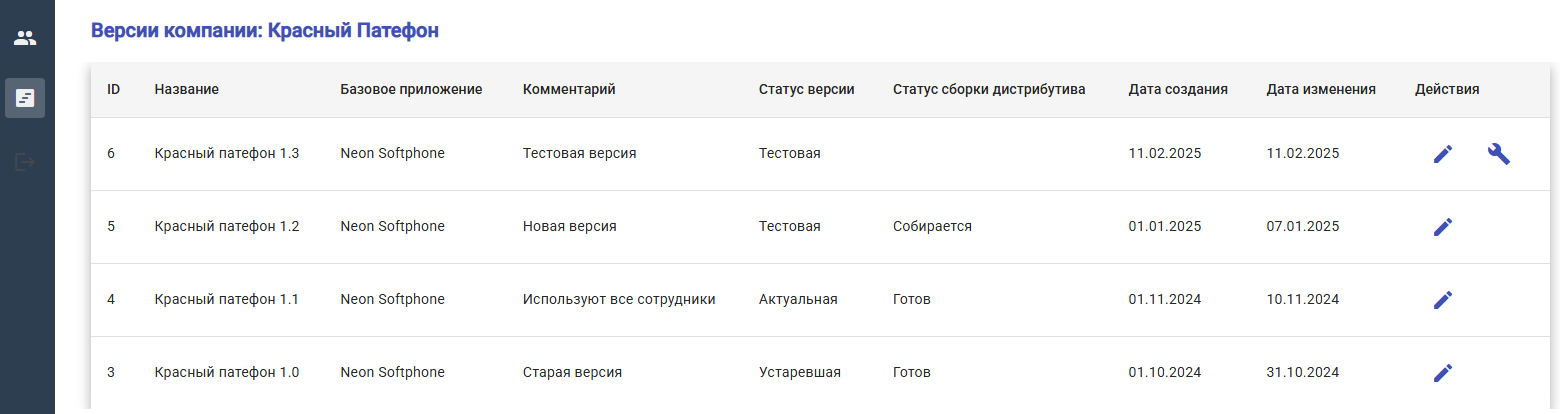
Task: Click the page title Версии компании
Action: (265, 31)
